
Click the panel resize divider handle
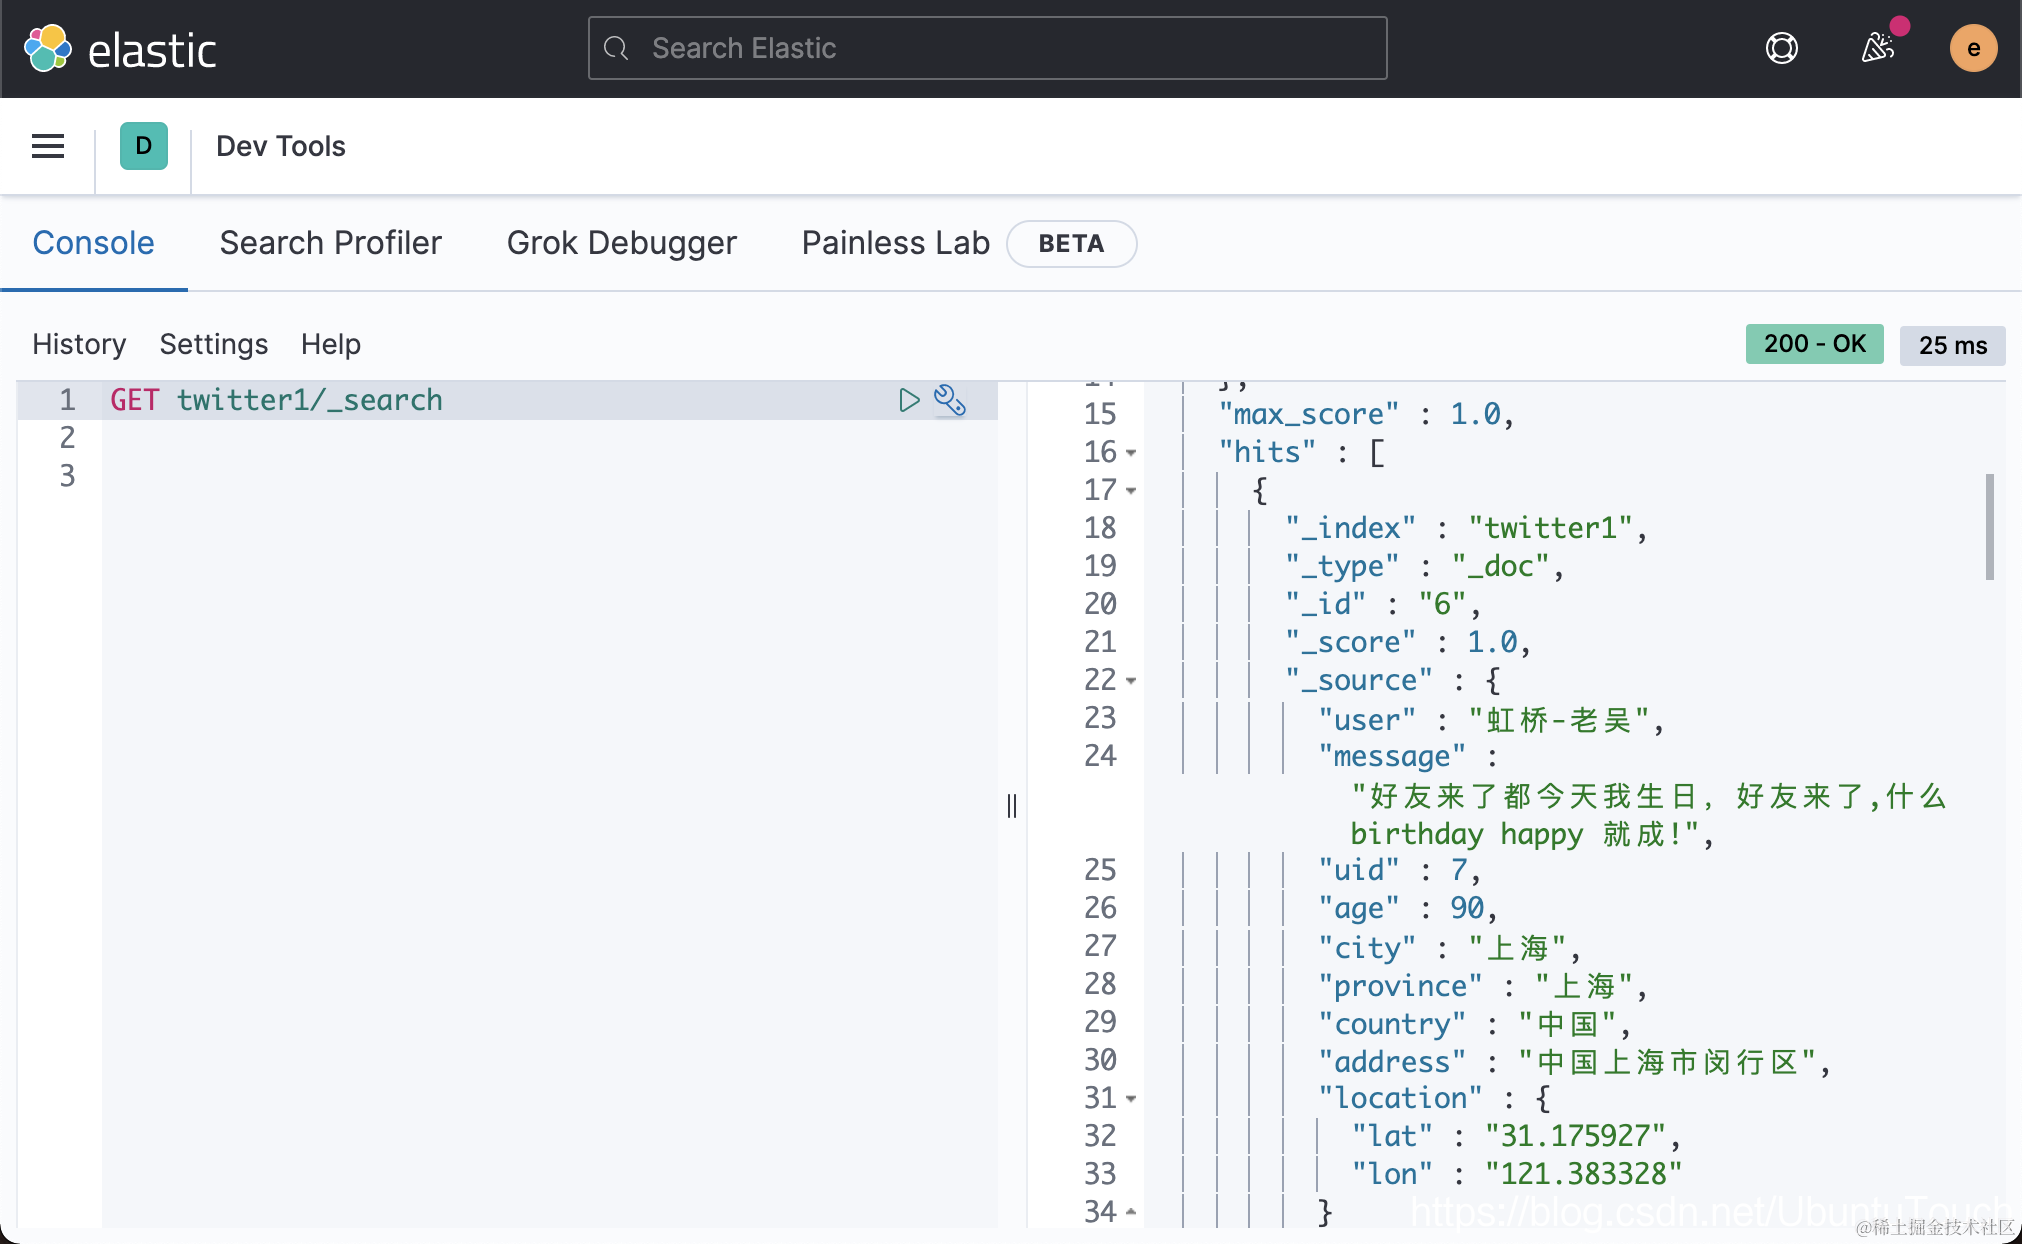[1012, 806]
